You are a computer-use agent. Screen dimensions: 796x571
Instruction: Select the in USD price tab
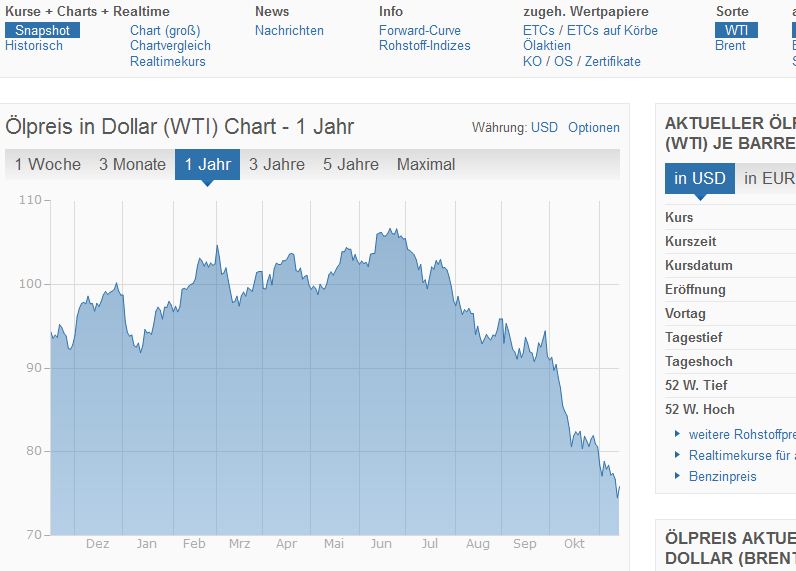pos(699,179)
